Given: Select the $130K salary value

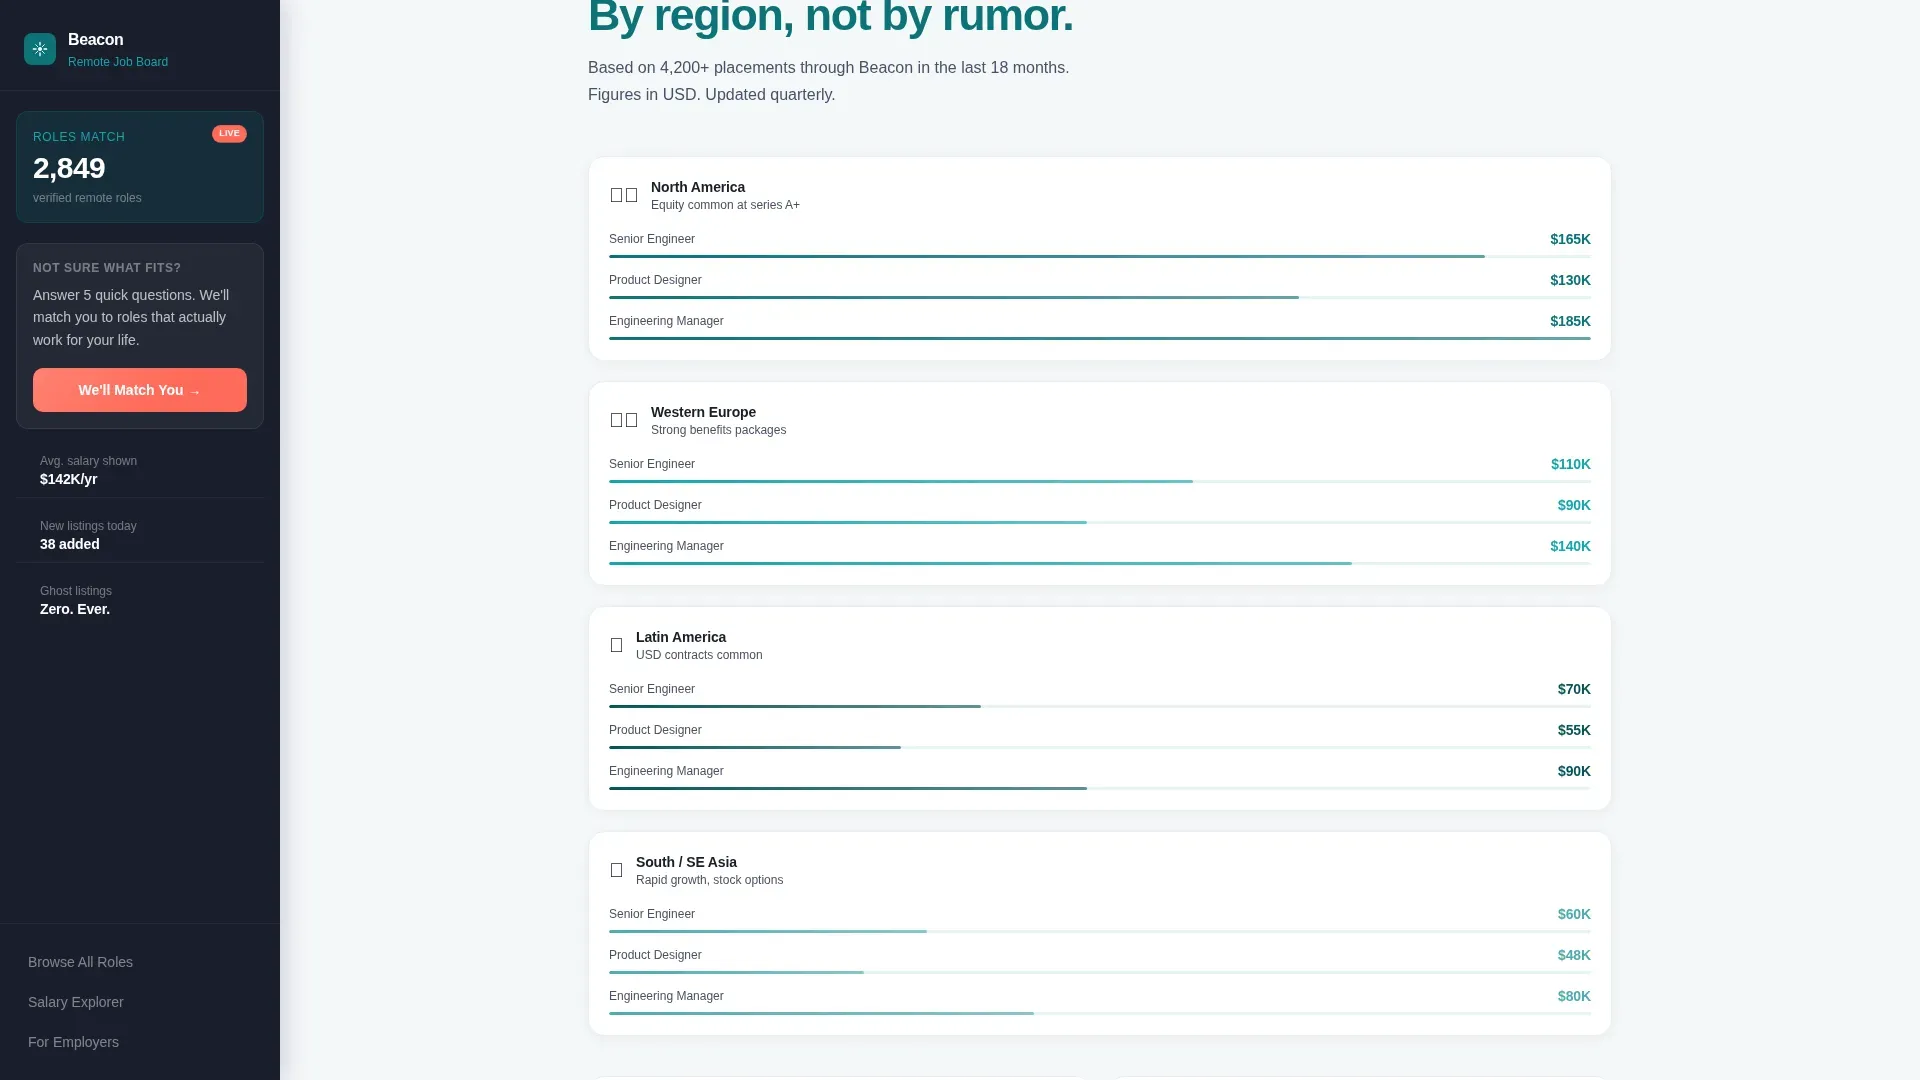Looking at the screenshot, I should coord(1570,280).
